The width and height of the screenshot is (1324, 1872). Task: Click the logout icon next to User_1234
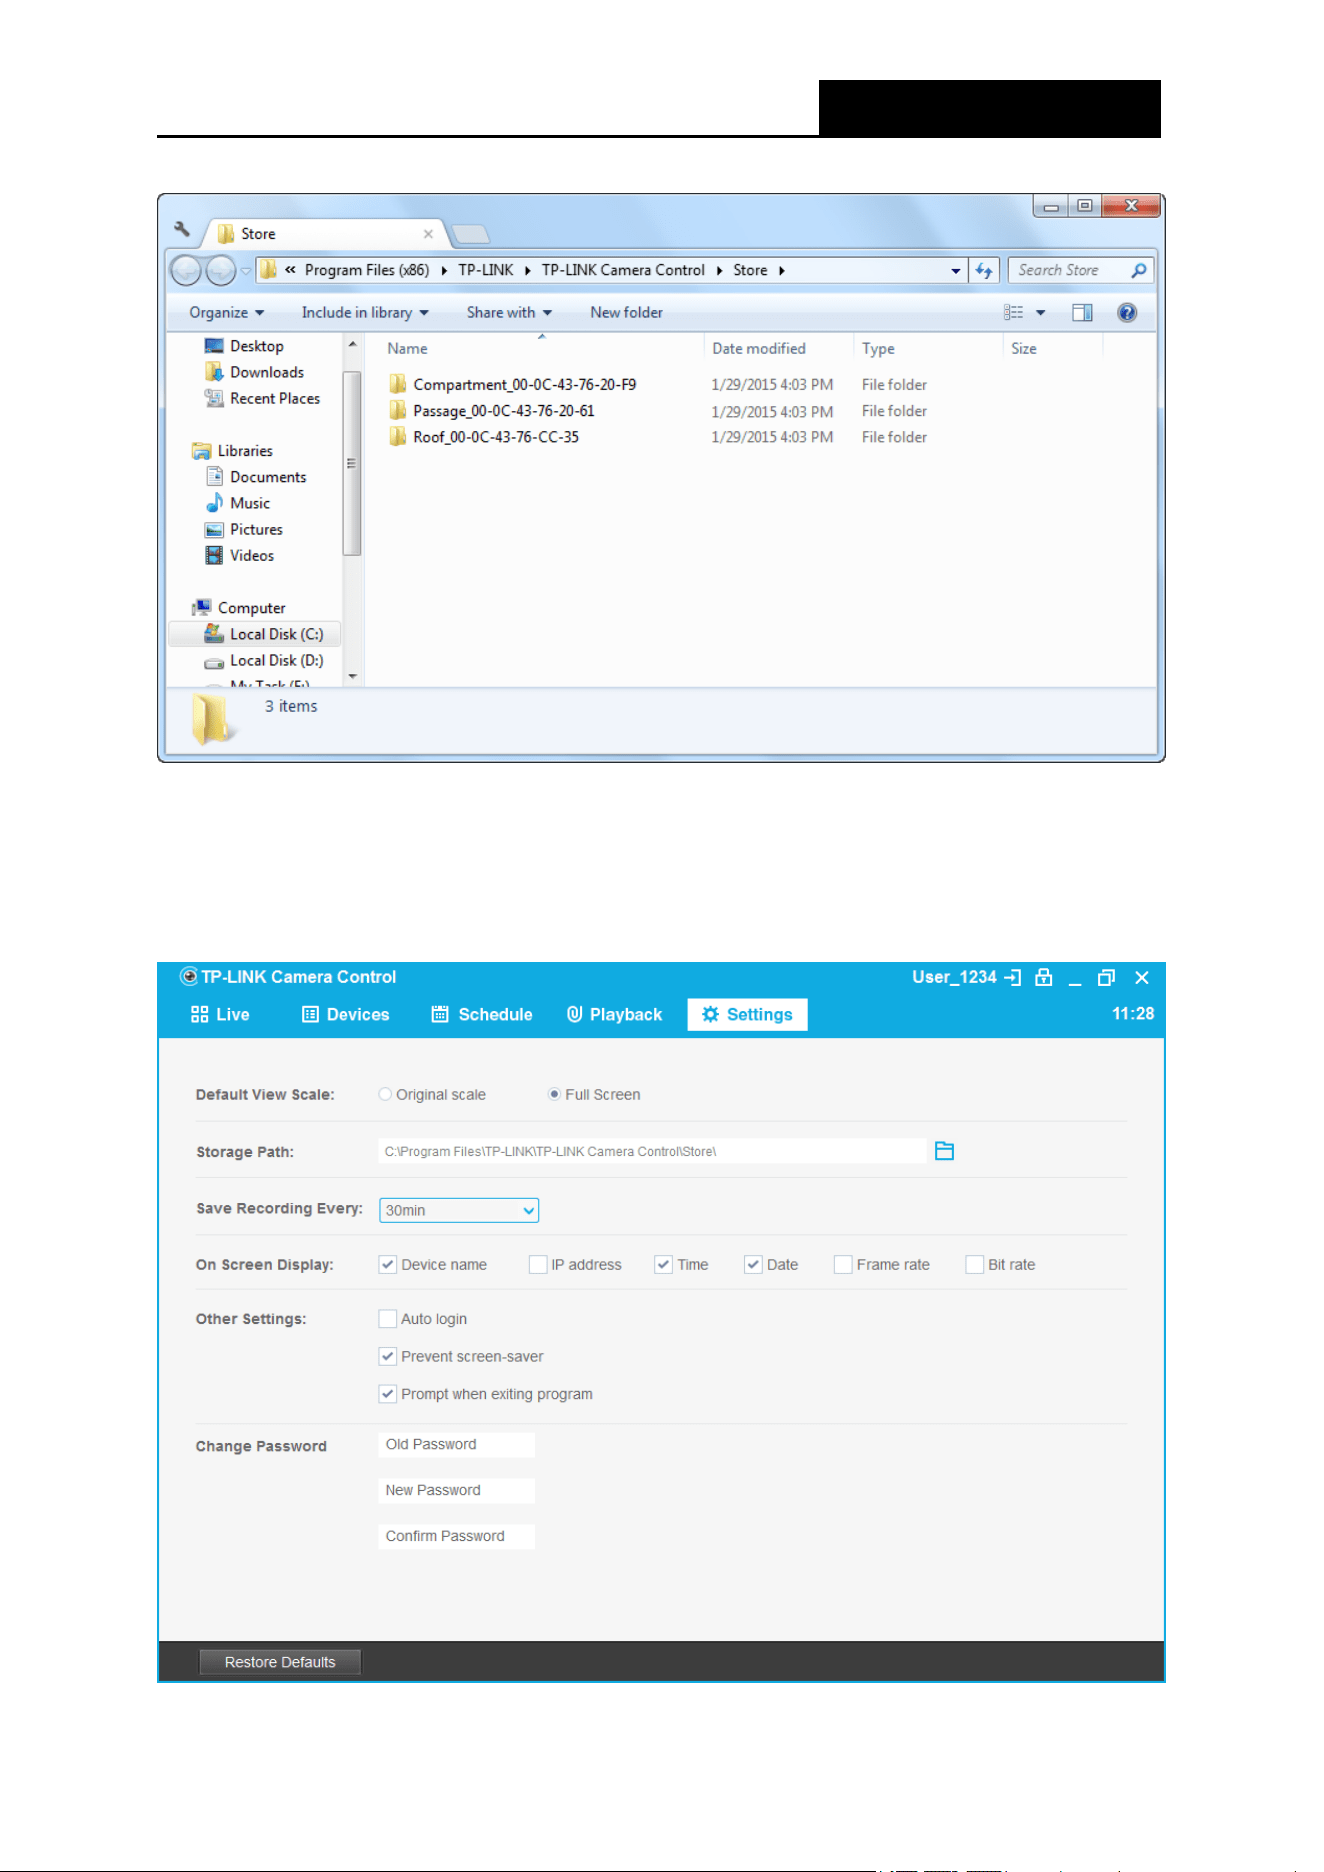pyautogui.click(x=1013, y=977)
